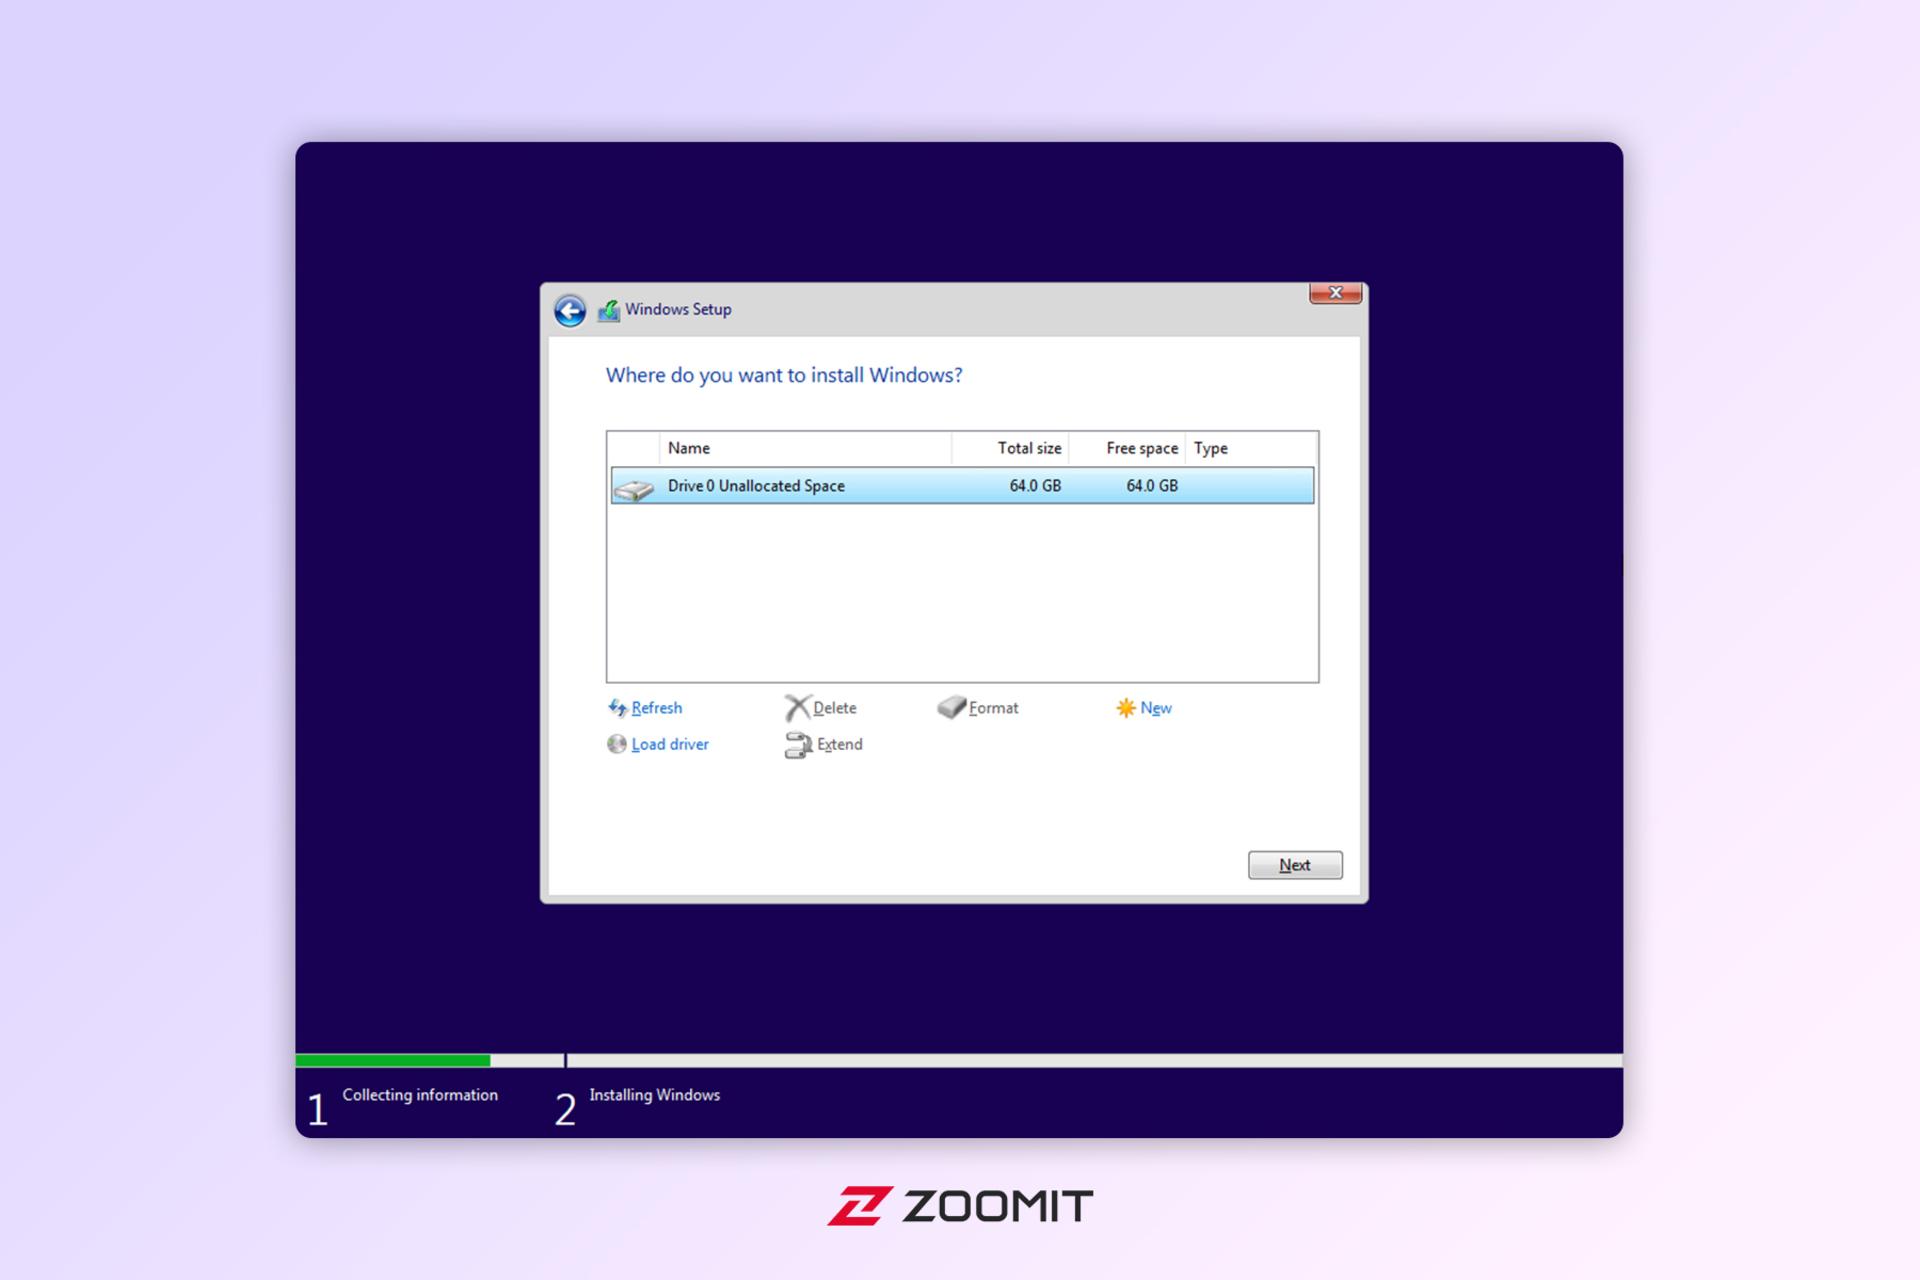The width and height of the screenshot is (1920, 1280).
Task: Click the Delete X icon
Action: point(797,708)
